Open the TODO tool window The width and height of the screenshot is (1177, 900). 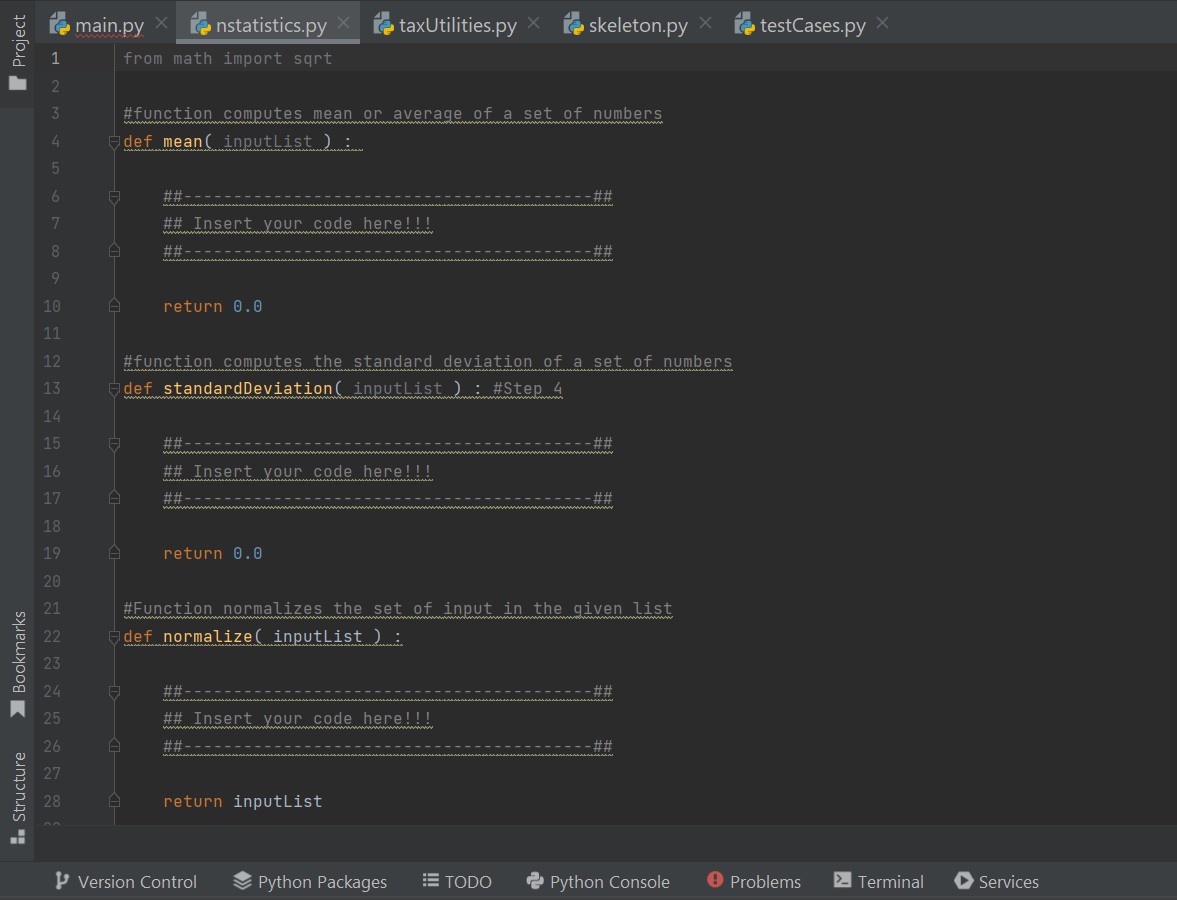(457, 881)
